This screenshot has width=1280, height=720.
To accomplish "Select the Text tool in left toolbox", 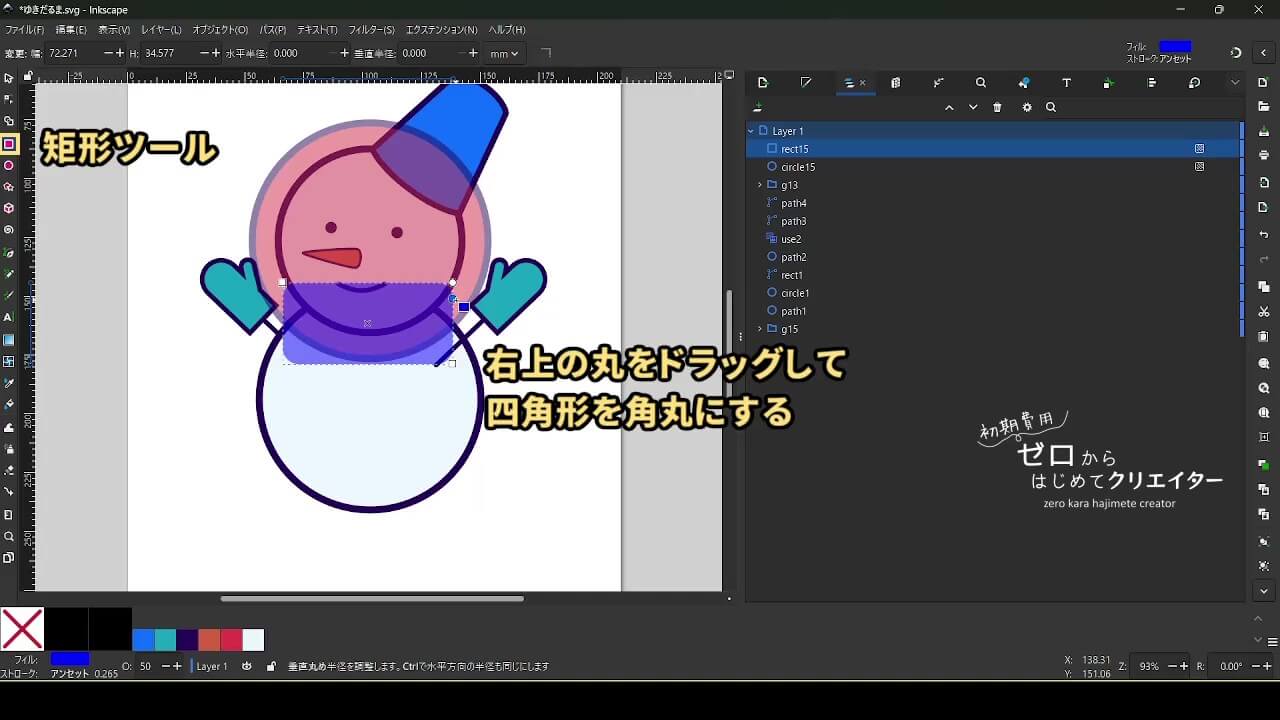I will [x=9, y=317].
